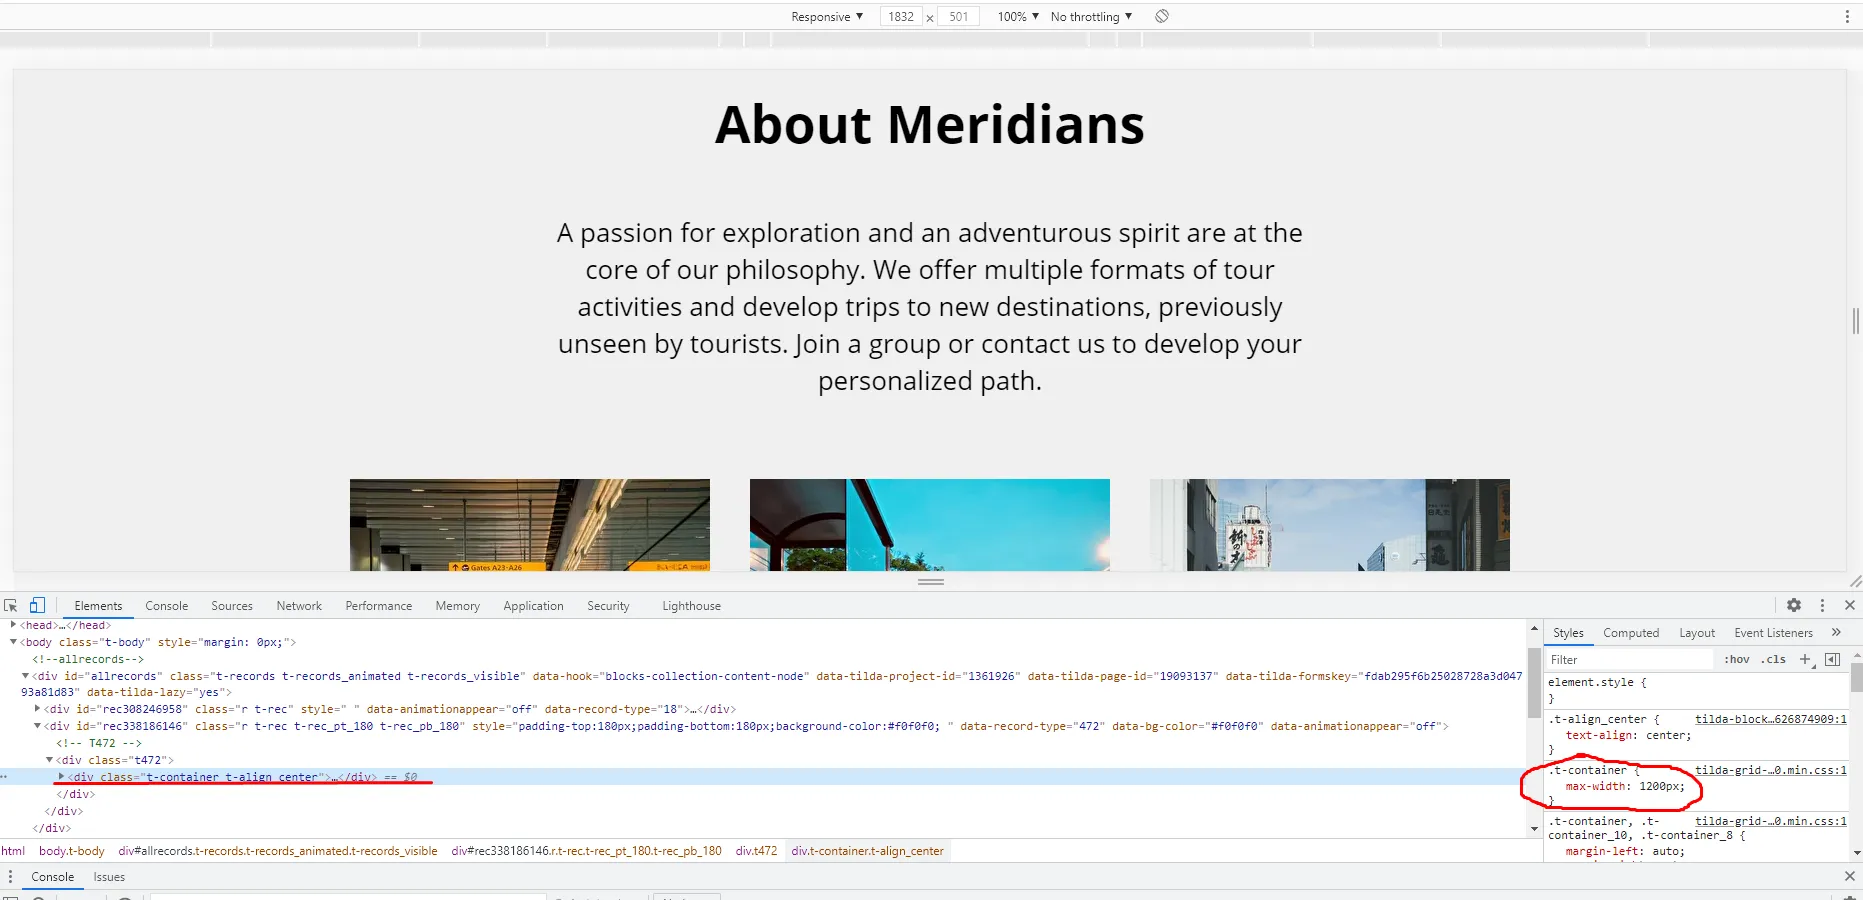Select the drawer Issues tab
Viewport: 1863px width, 900px height.
coord(109,877)
